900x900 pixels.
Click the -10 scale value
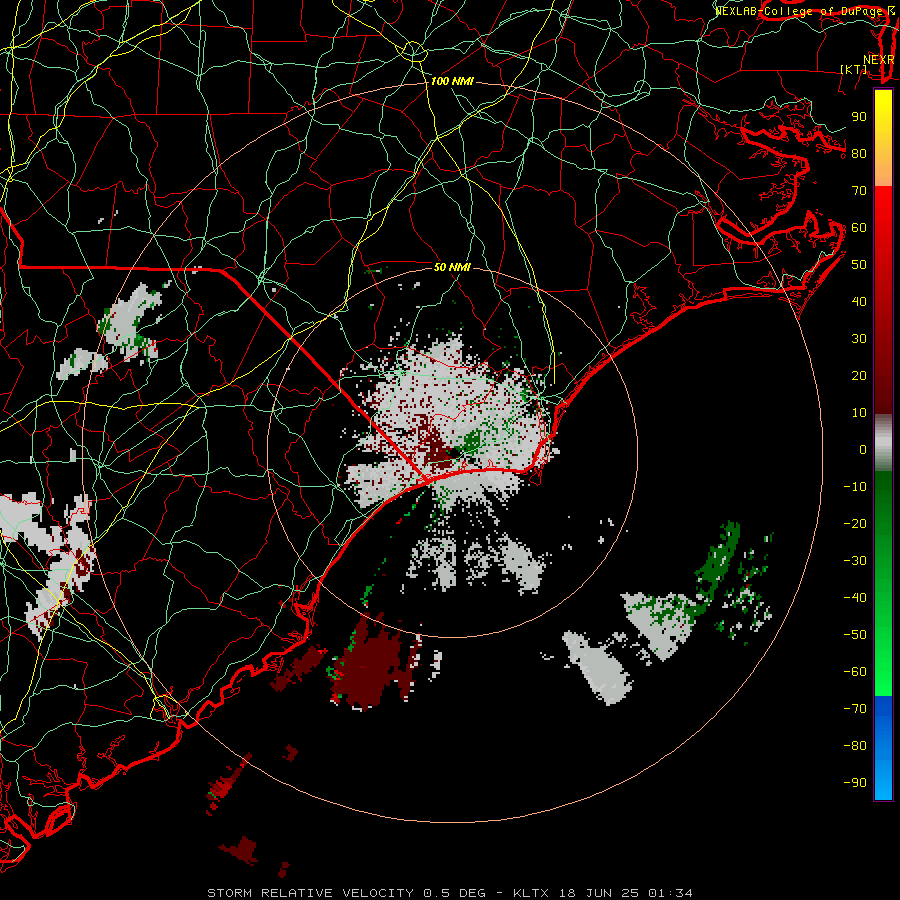[855, 487]
